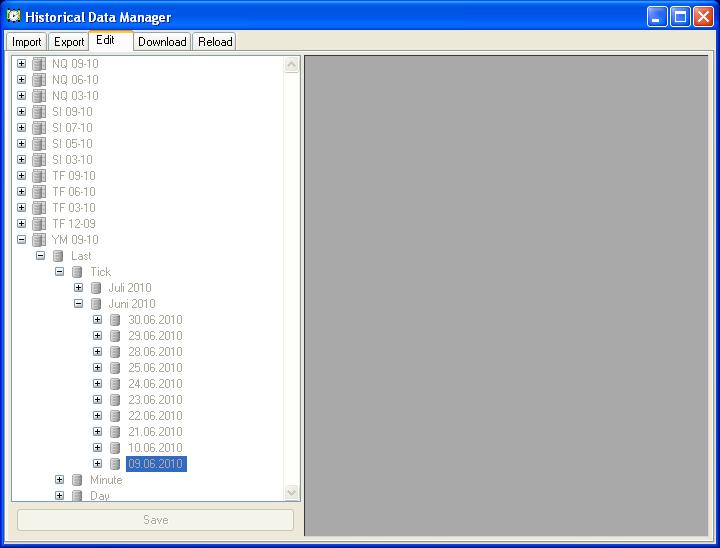720x548 pixels.
Task: Expand the SI 09-10 node
Action: (x=22, y=112)
